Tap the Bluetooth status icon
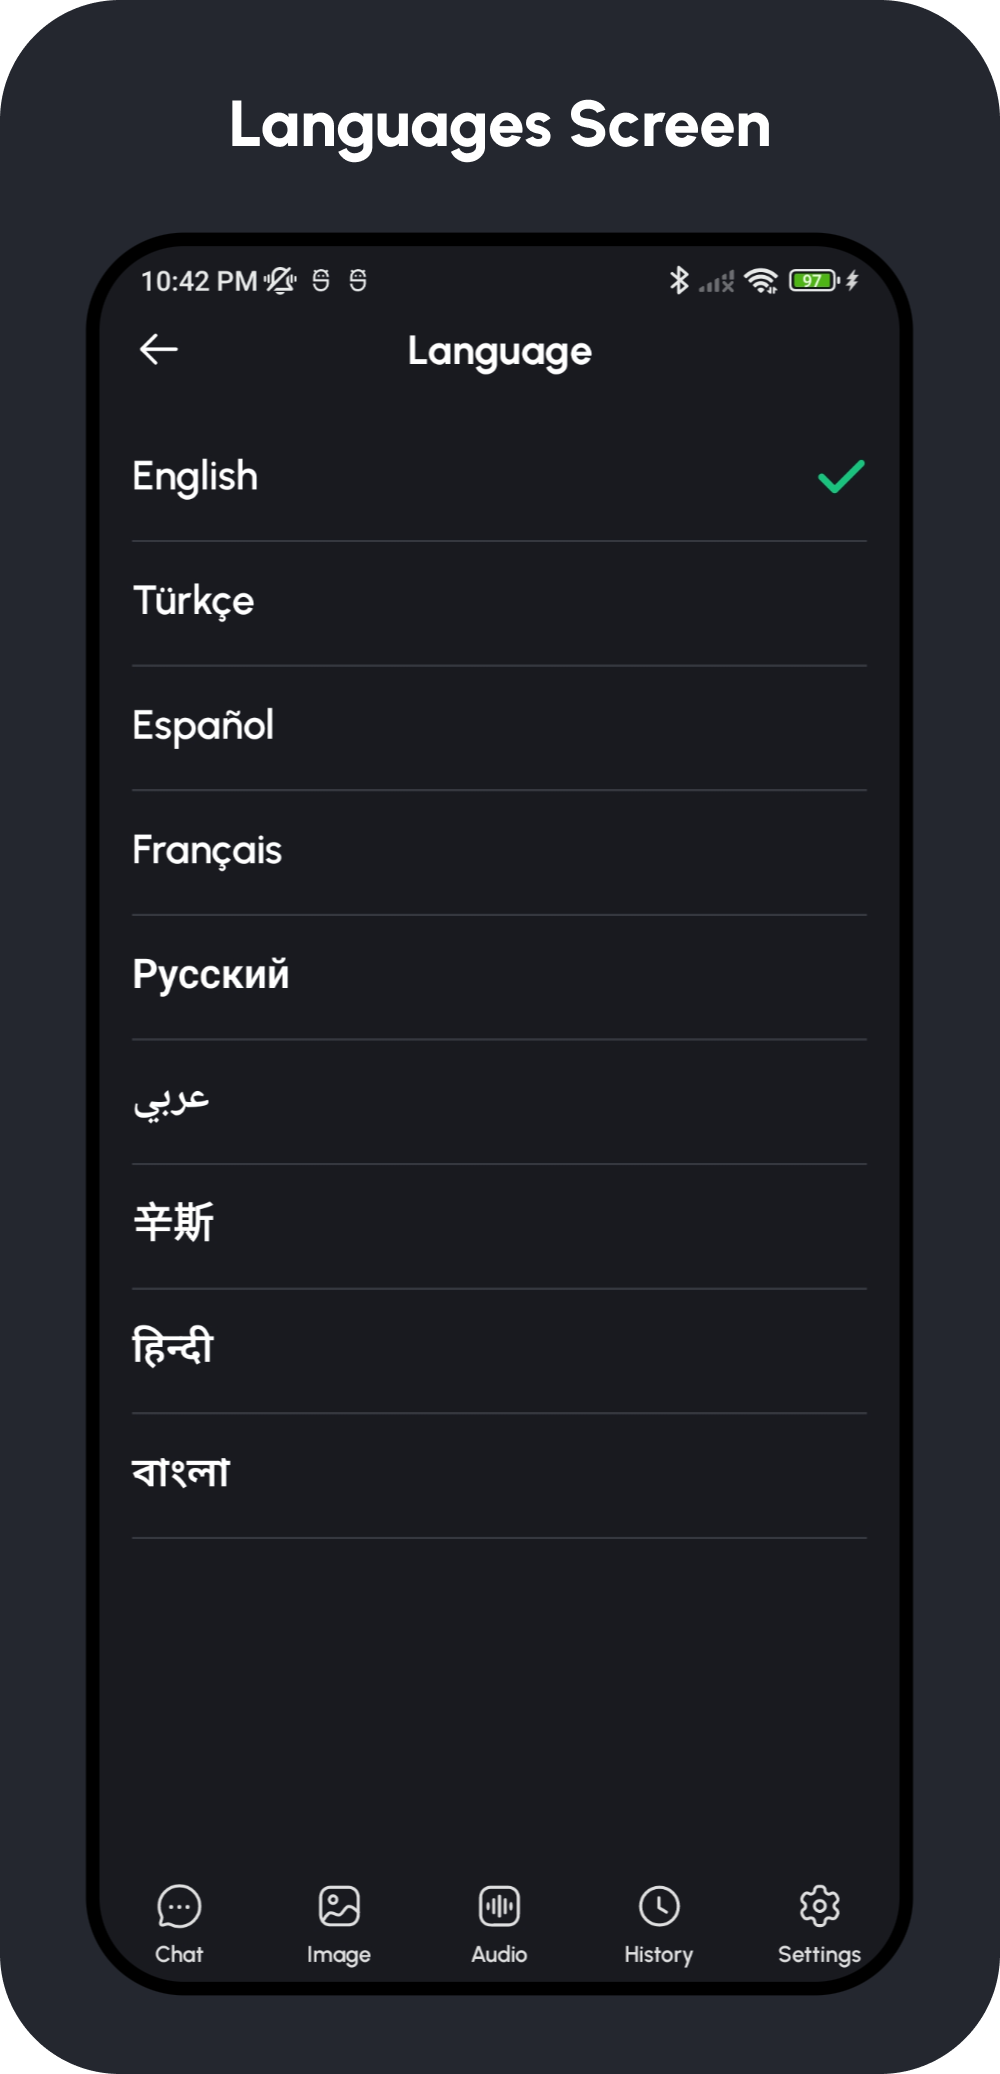 click(x=679, y=280)
